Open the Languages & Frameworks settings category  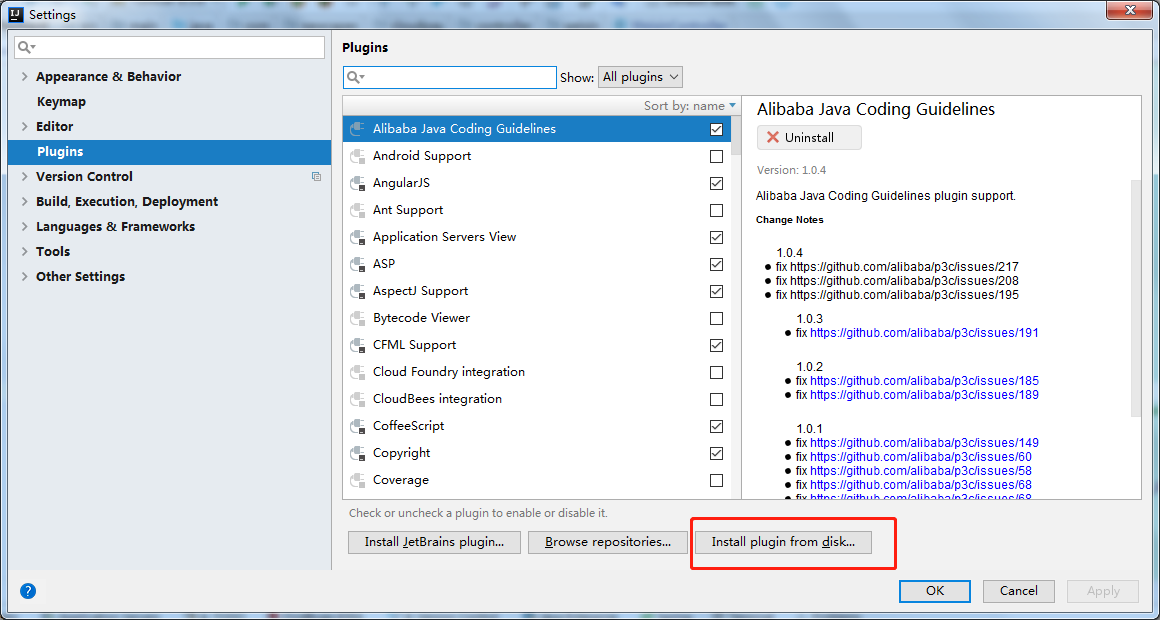115,226
